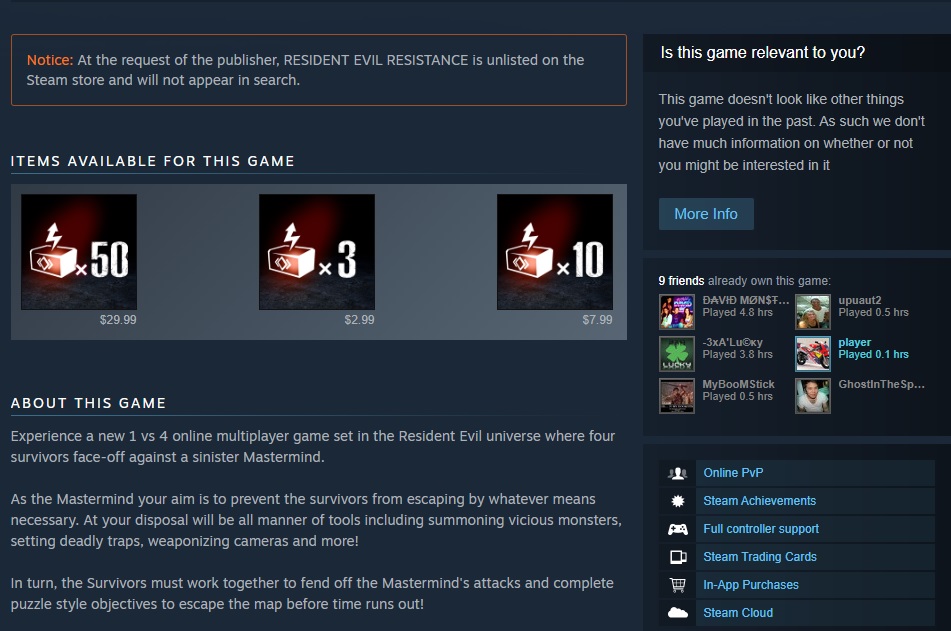951x631 pixels.
Task: Open the friend profile named player
Action: (x=855, y=342)
